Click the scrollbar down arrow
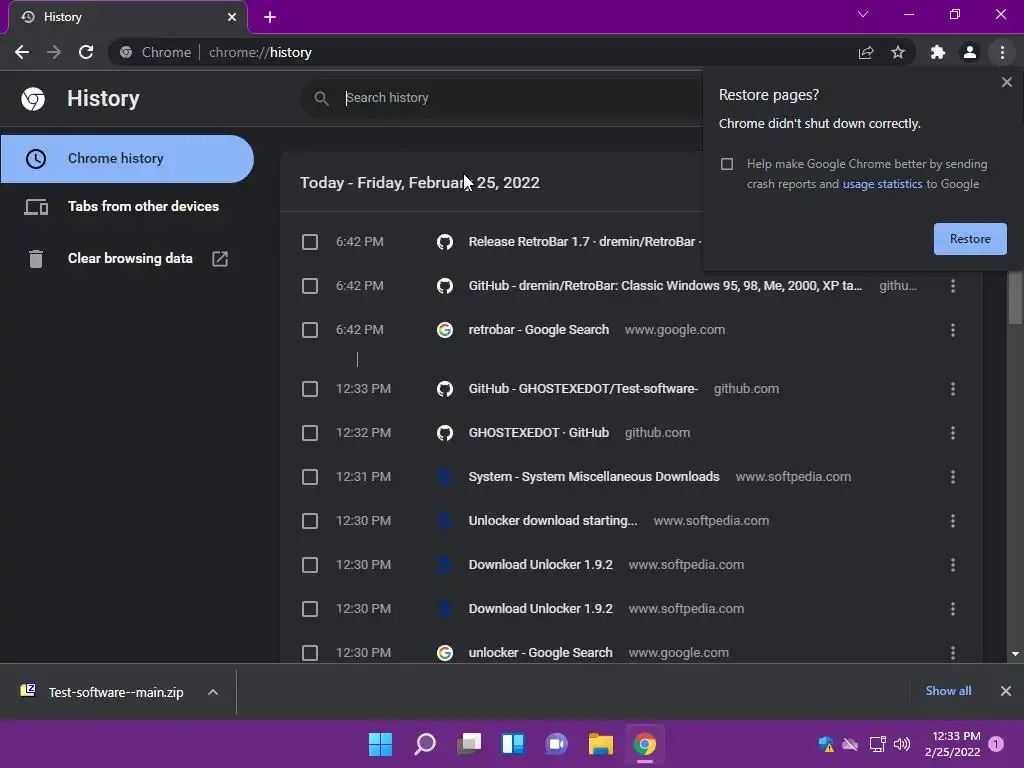The width and height of the screenshot is (1024, 768). tap(1015, 654)
